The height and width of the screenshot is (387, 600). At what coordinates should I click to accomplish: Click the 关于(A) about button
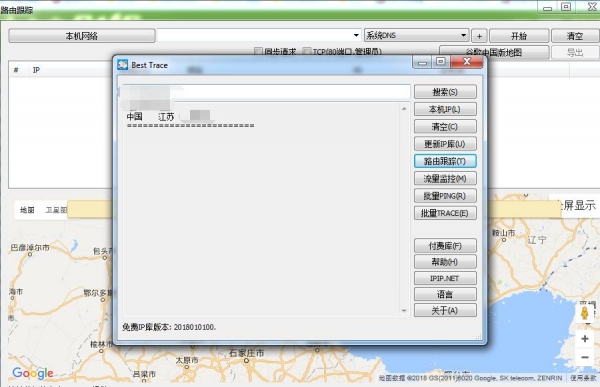point(445,310)
